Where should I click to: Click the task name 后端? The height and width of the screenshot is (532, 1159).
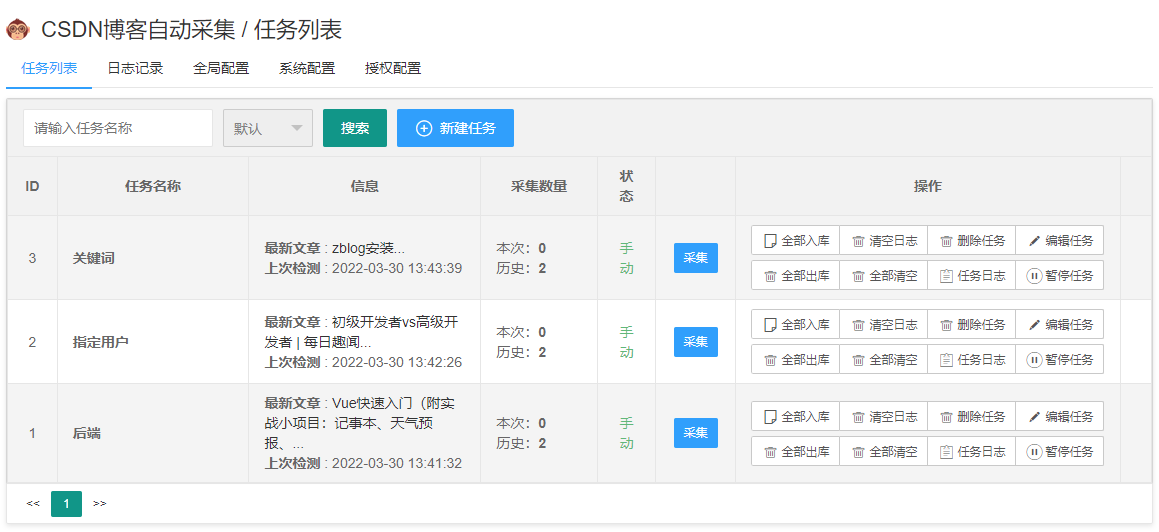pyautogui.click(x=86, y=434)
